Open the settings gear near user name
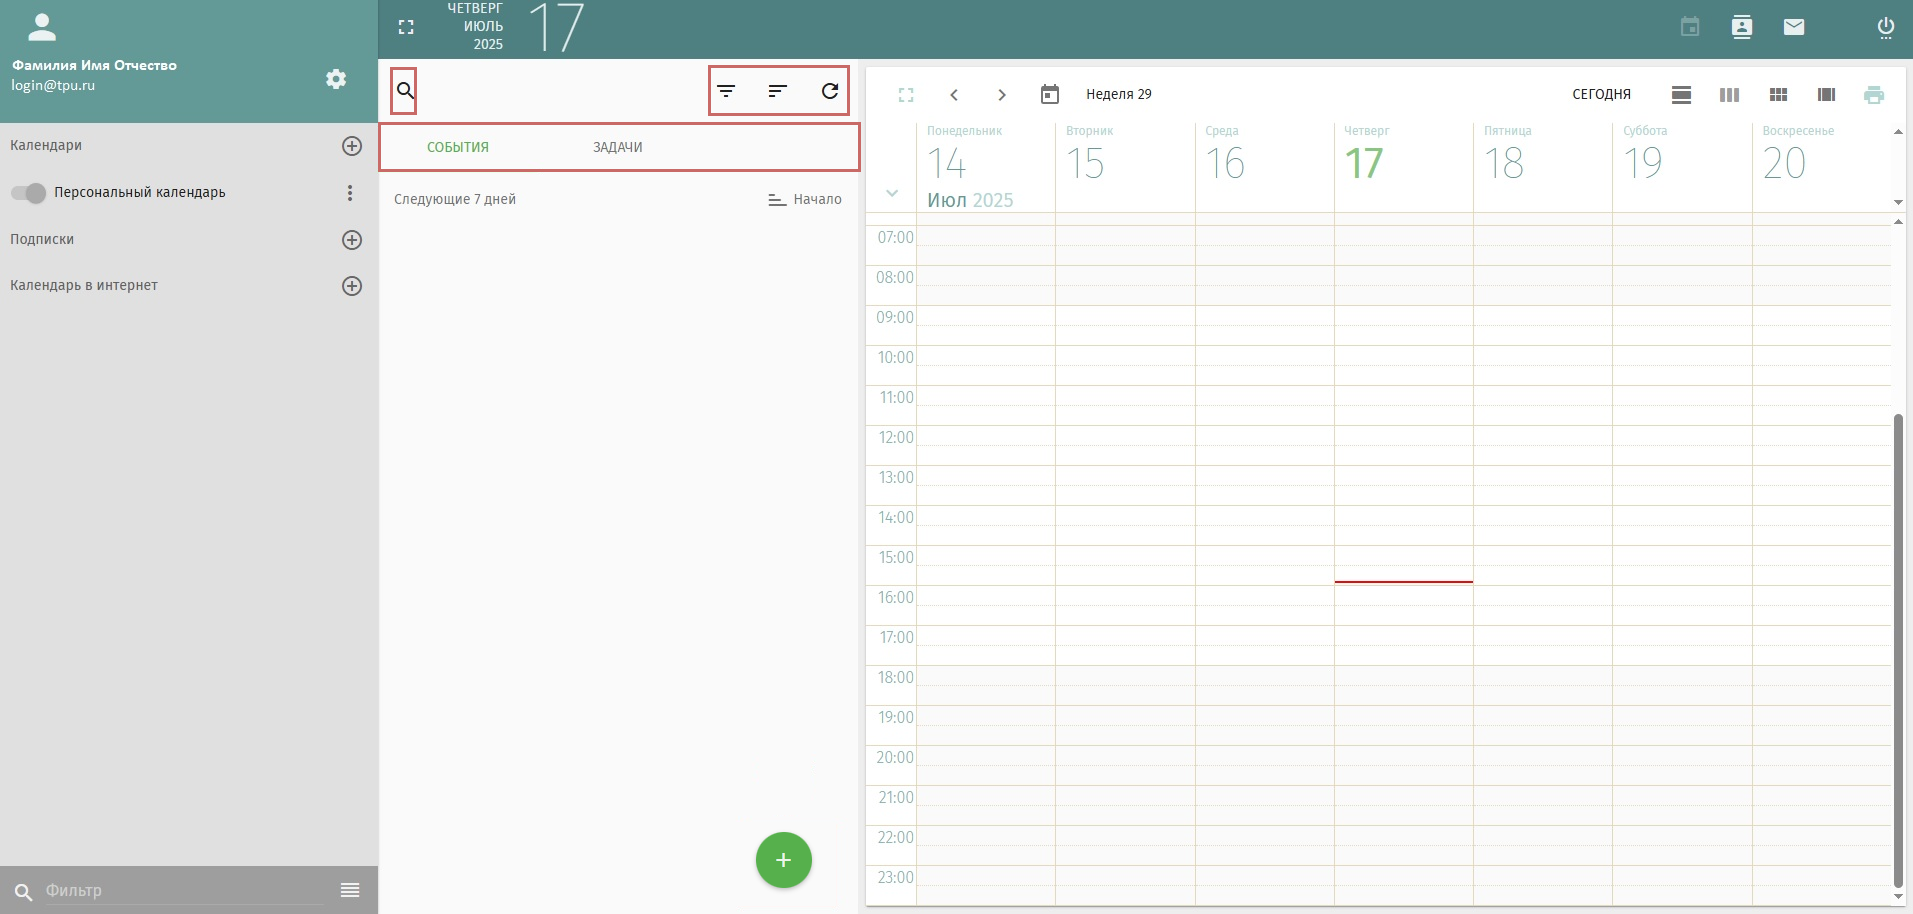1913x914 pixels. [336, 79]
